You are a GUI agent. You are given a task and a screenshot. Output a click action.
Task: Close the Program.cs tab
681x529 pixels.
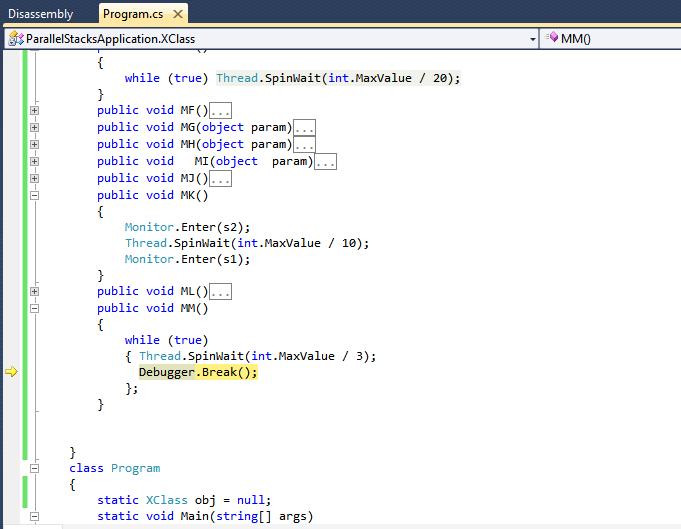click(x=178, y=14)
